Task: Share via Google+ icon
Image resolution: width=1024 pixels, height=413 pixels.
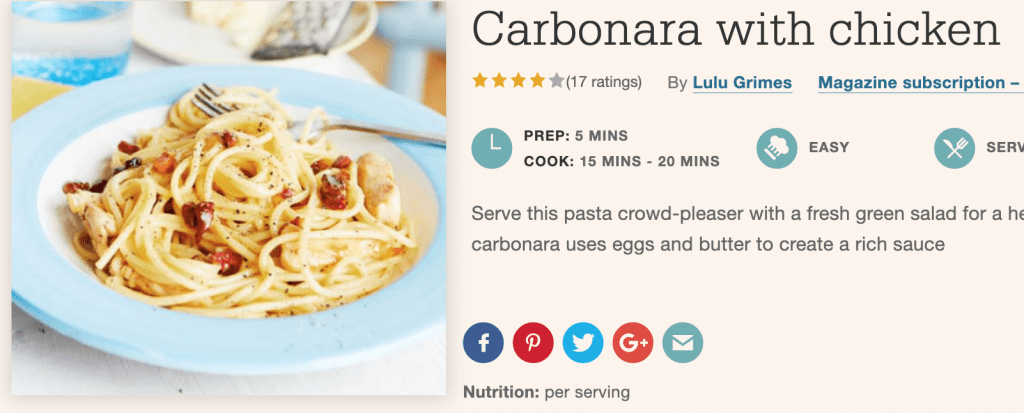Action: [633, 344]
